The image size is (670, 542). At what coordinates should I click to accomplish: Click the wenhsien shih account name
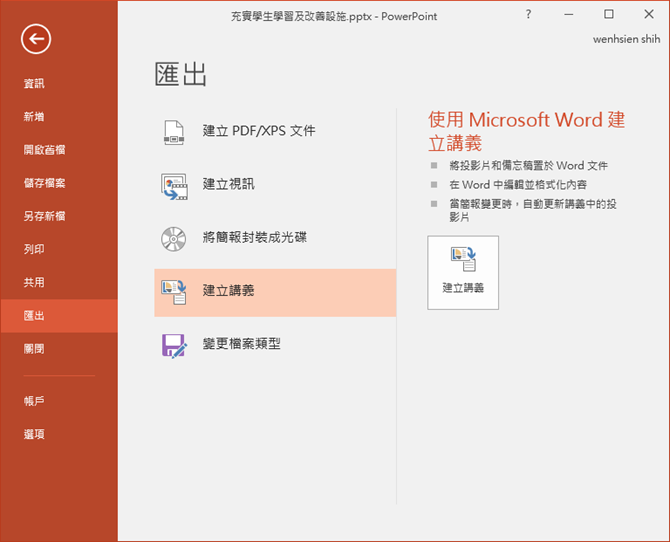(626, 39)
